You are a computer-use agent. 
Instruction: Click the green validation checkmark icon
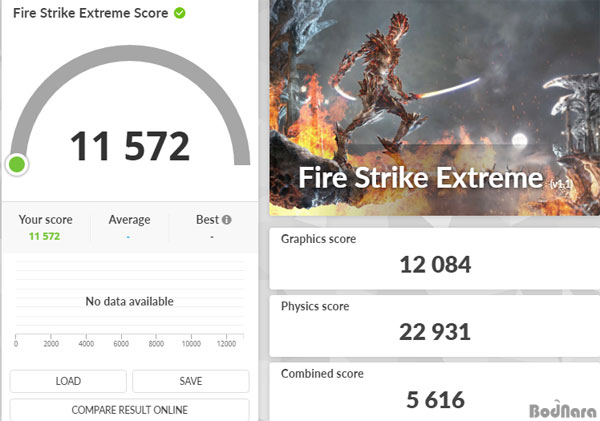pyautogui.click(x=179, y=13)
